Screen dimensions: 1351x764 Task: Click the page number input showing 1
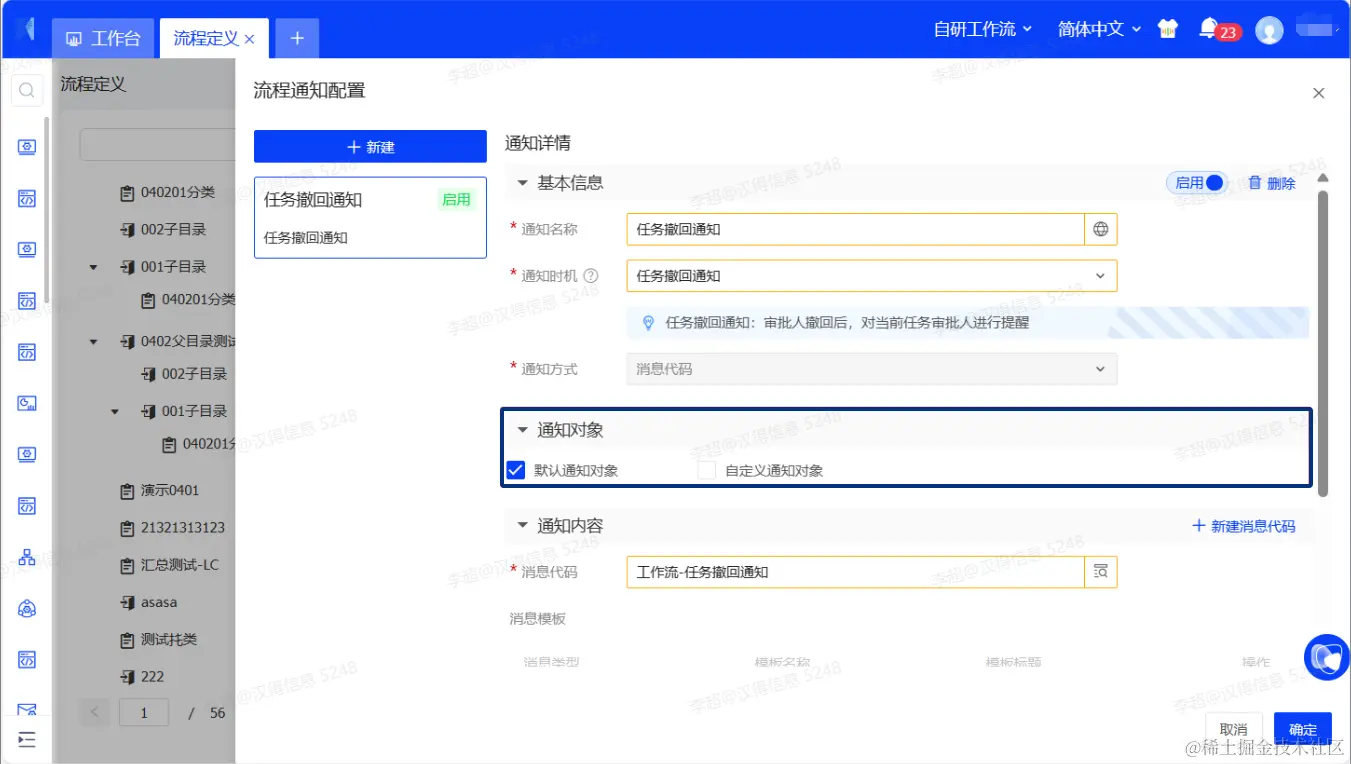point(144,713)
